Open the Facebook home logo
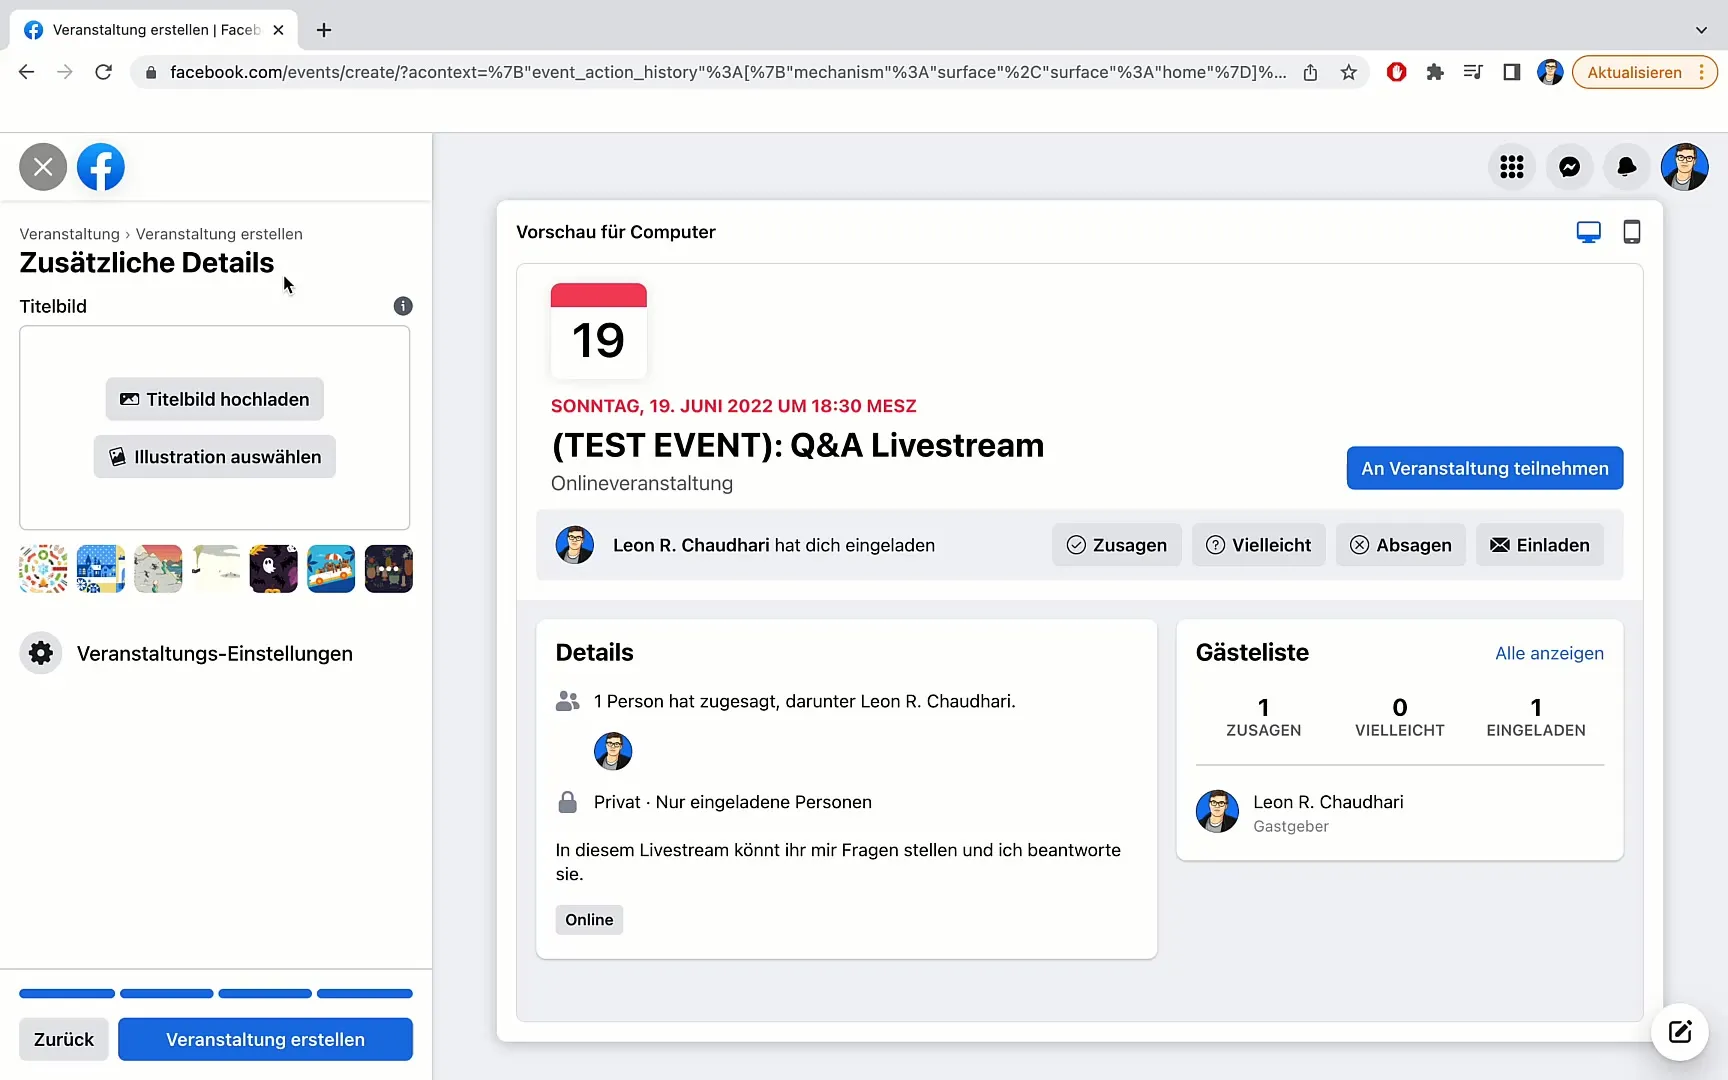This screenshot has width=1728, height=1080. [x=101, y=167]
